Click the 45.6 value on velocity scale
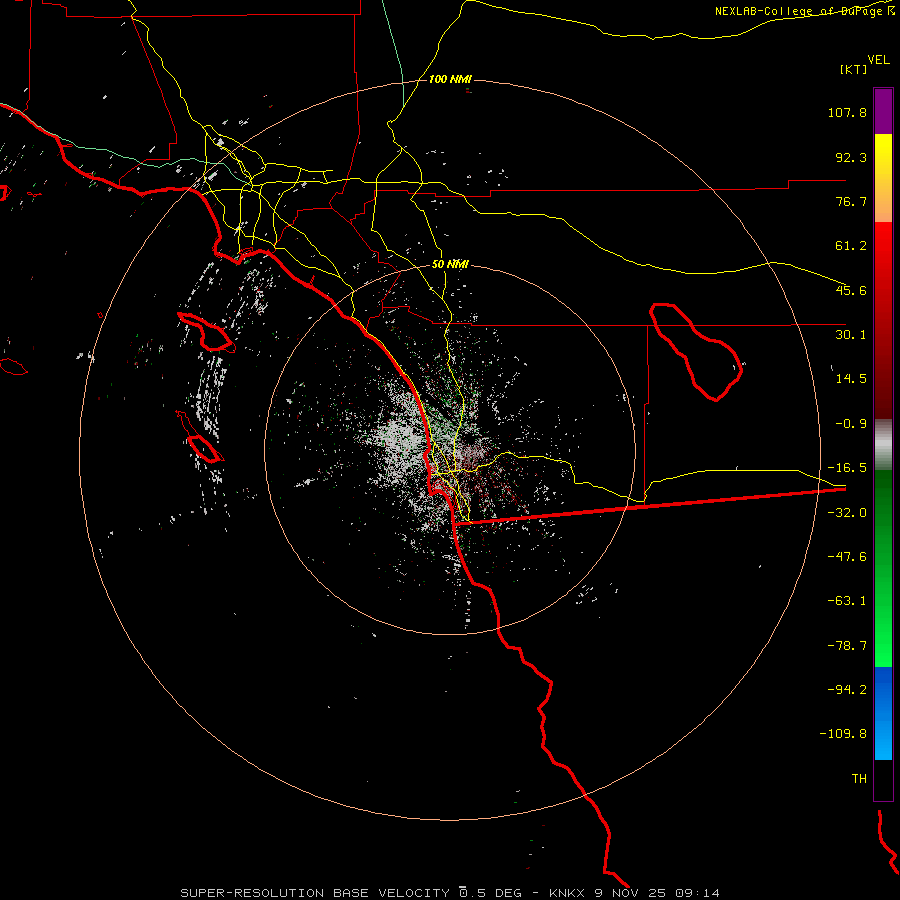900x900 pixels. [851, 290]
